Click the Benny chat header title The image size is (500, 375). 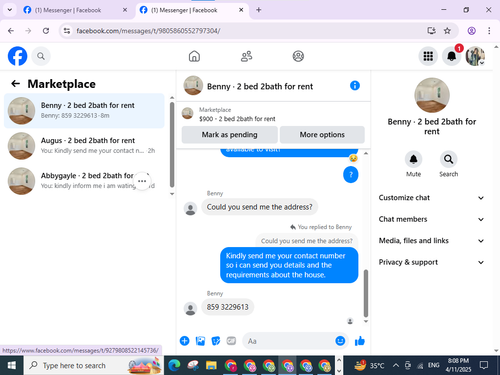(x=260, y=86)
